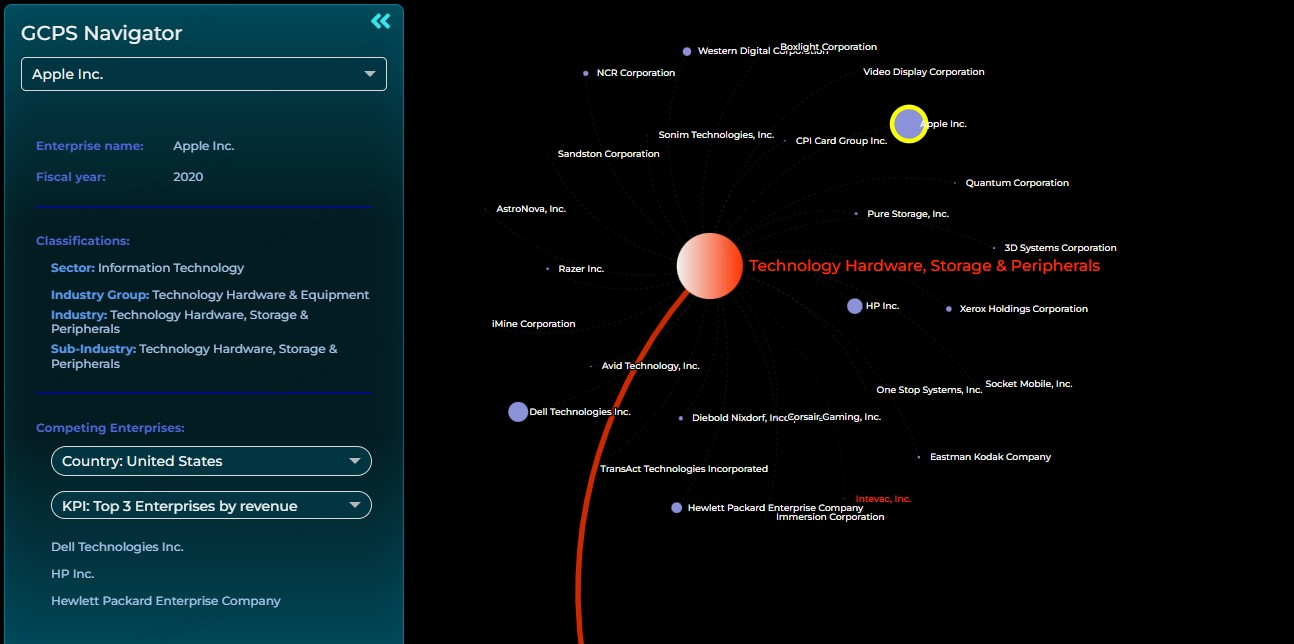Expand the Country: United States dropdown

coord(211,461)
